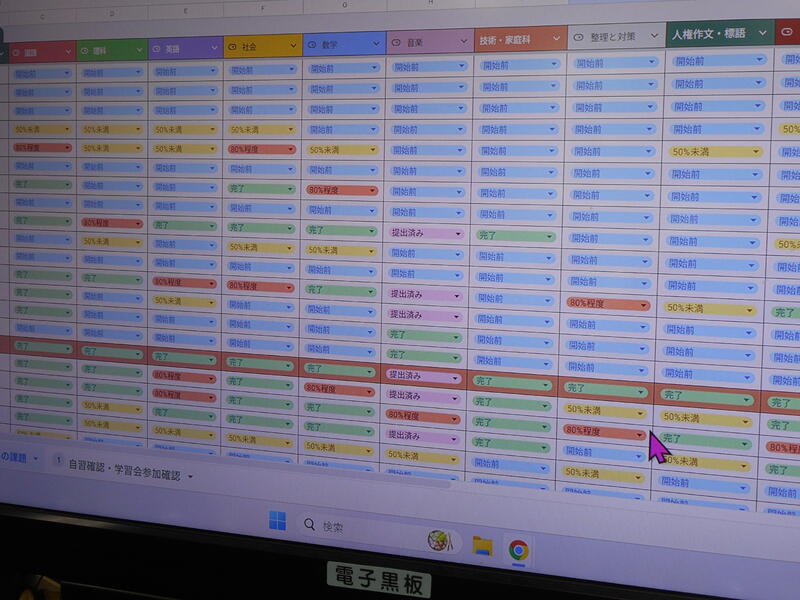
Task: Click the column type icon beside 数学 header
Action: [x=312, y=46]
